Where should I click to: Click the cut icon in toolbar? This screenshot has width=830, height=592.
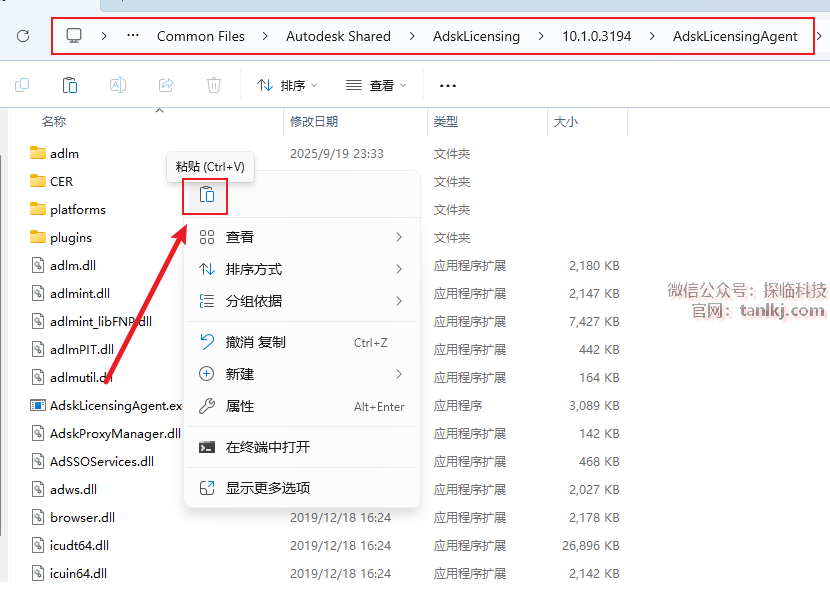pos(22,86)
